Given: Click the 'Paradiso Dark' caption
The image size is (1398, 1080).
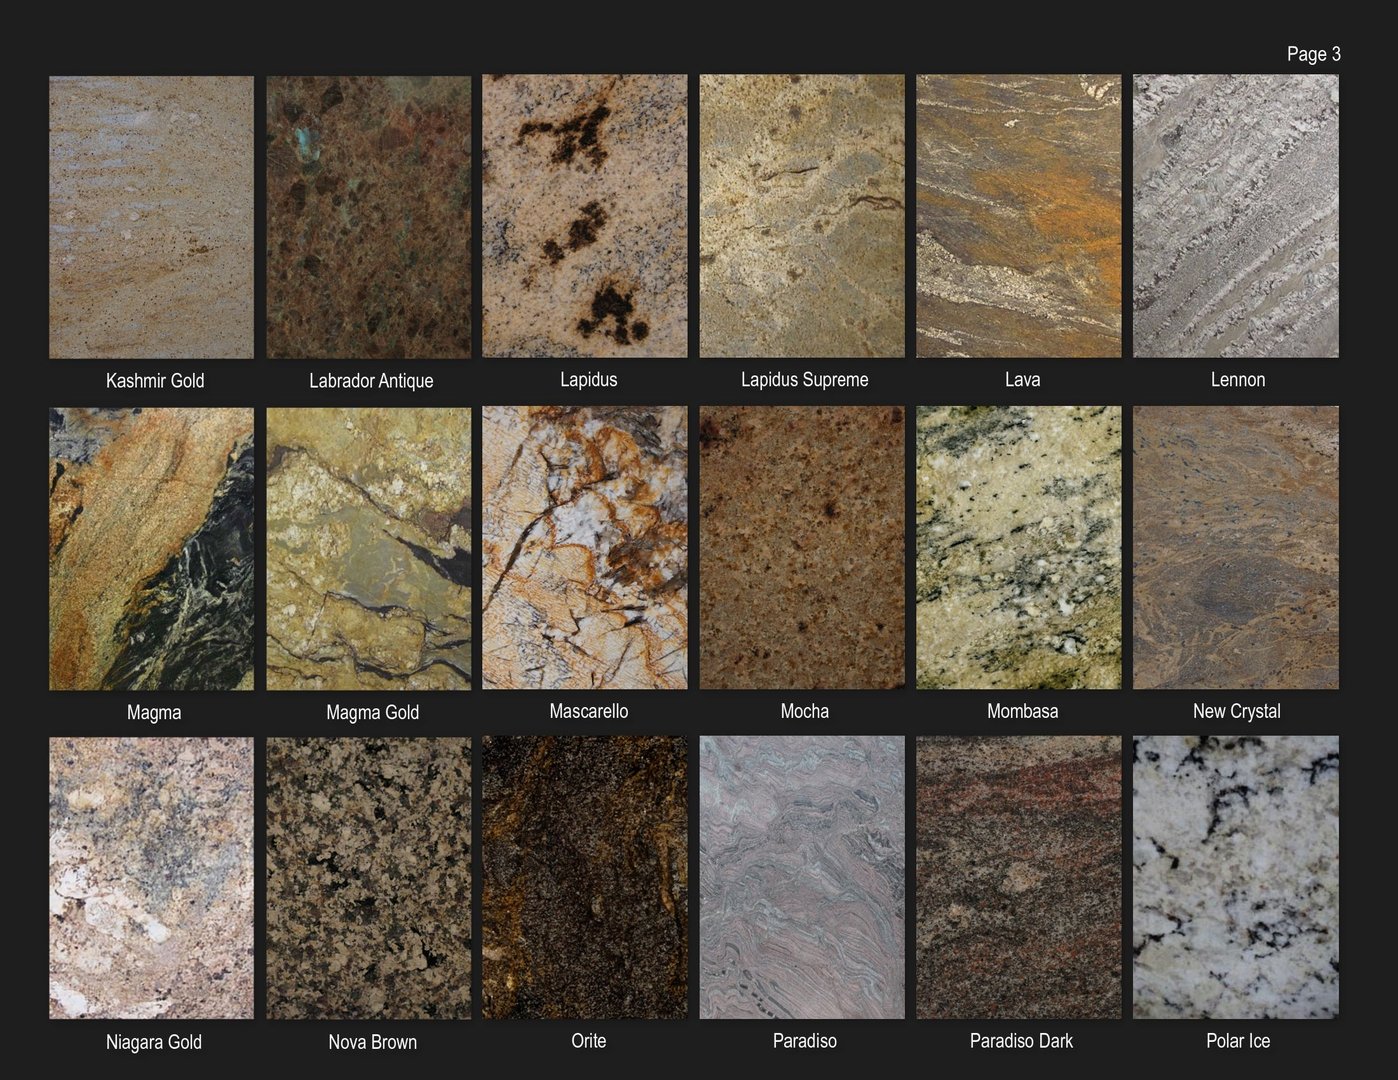Looking at the screenshot, I should 1021,1041.
